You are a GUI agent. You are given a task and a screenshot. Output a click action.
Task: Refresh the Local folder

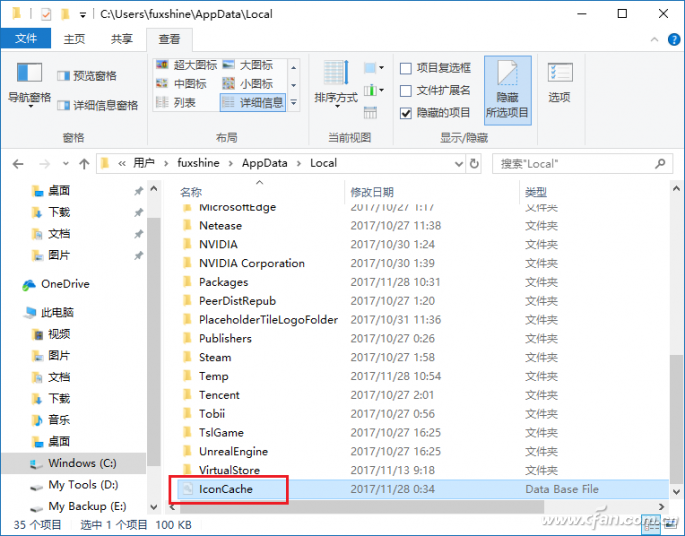pos(474,164)
